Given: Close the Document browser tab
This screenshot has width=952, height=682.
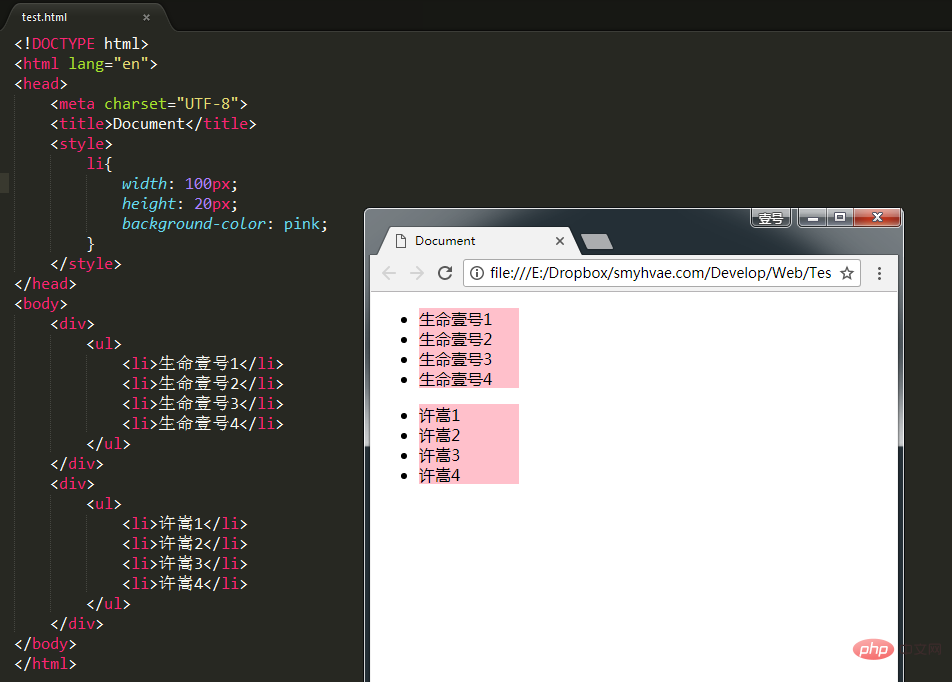Looking at the screenshot, I should (560, 241).
